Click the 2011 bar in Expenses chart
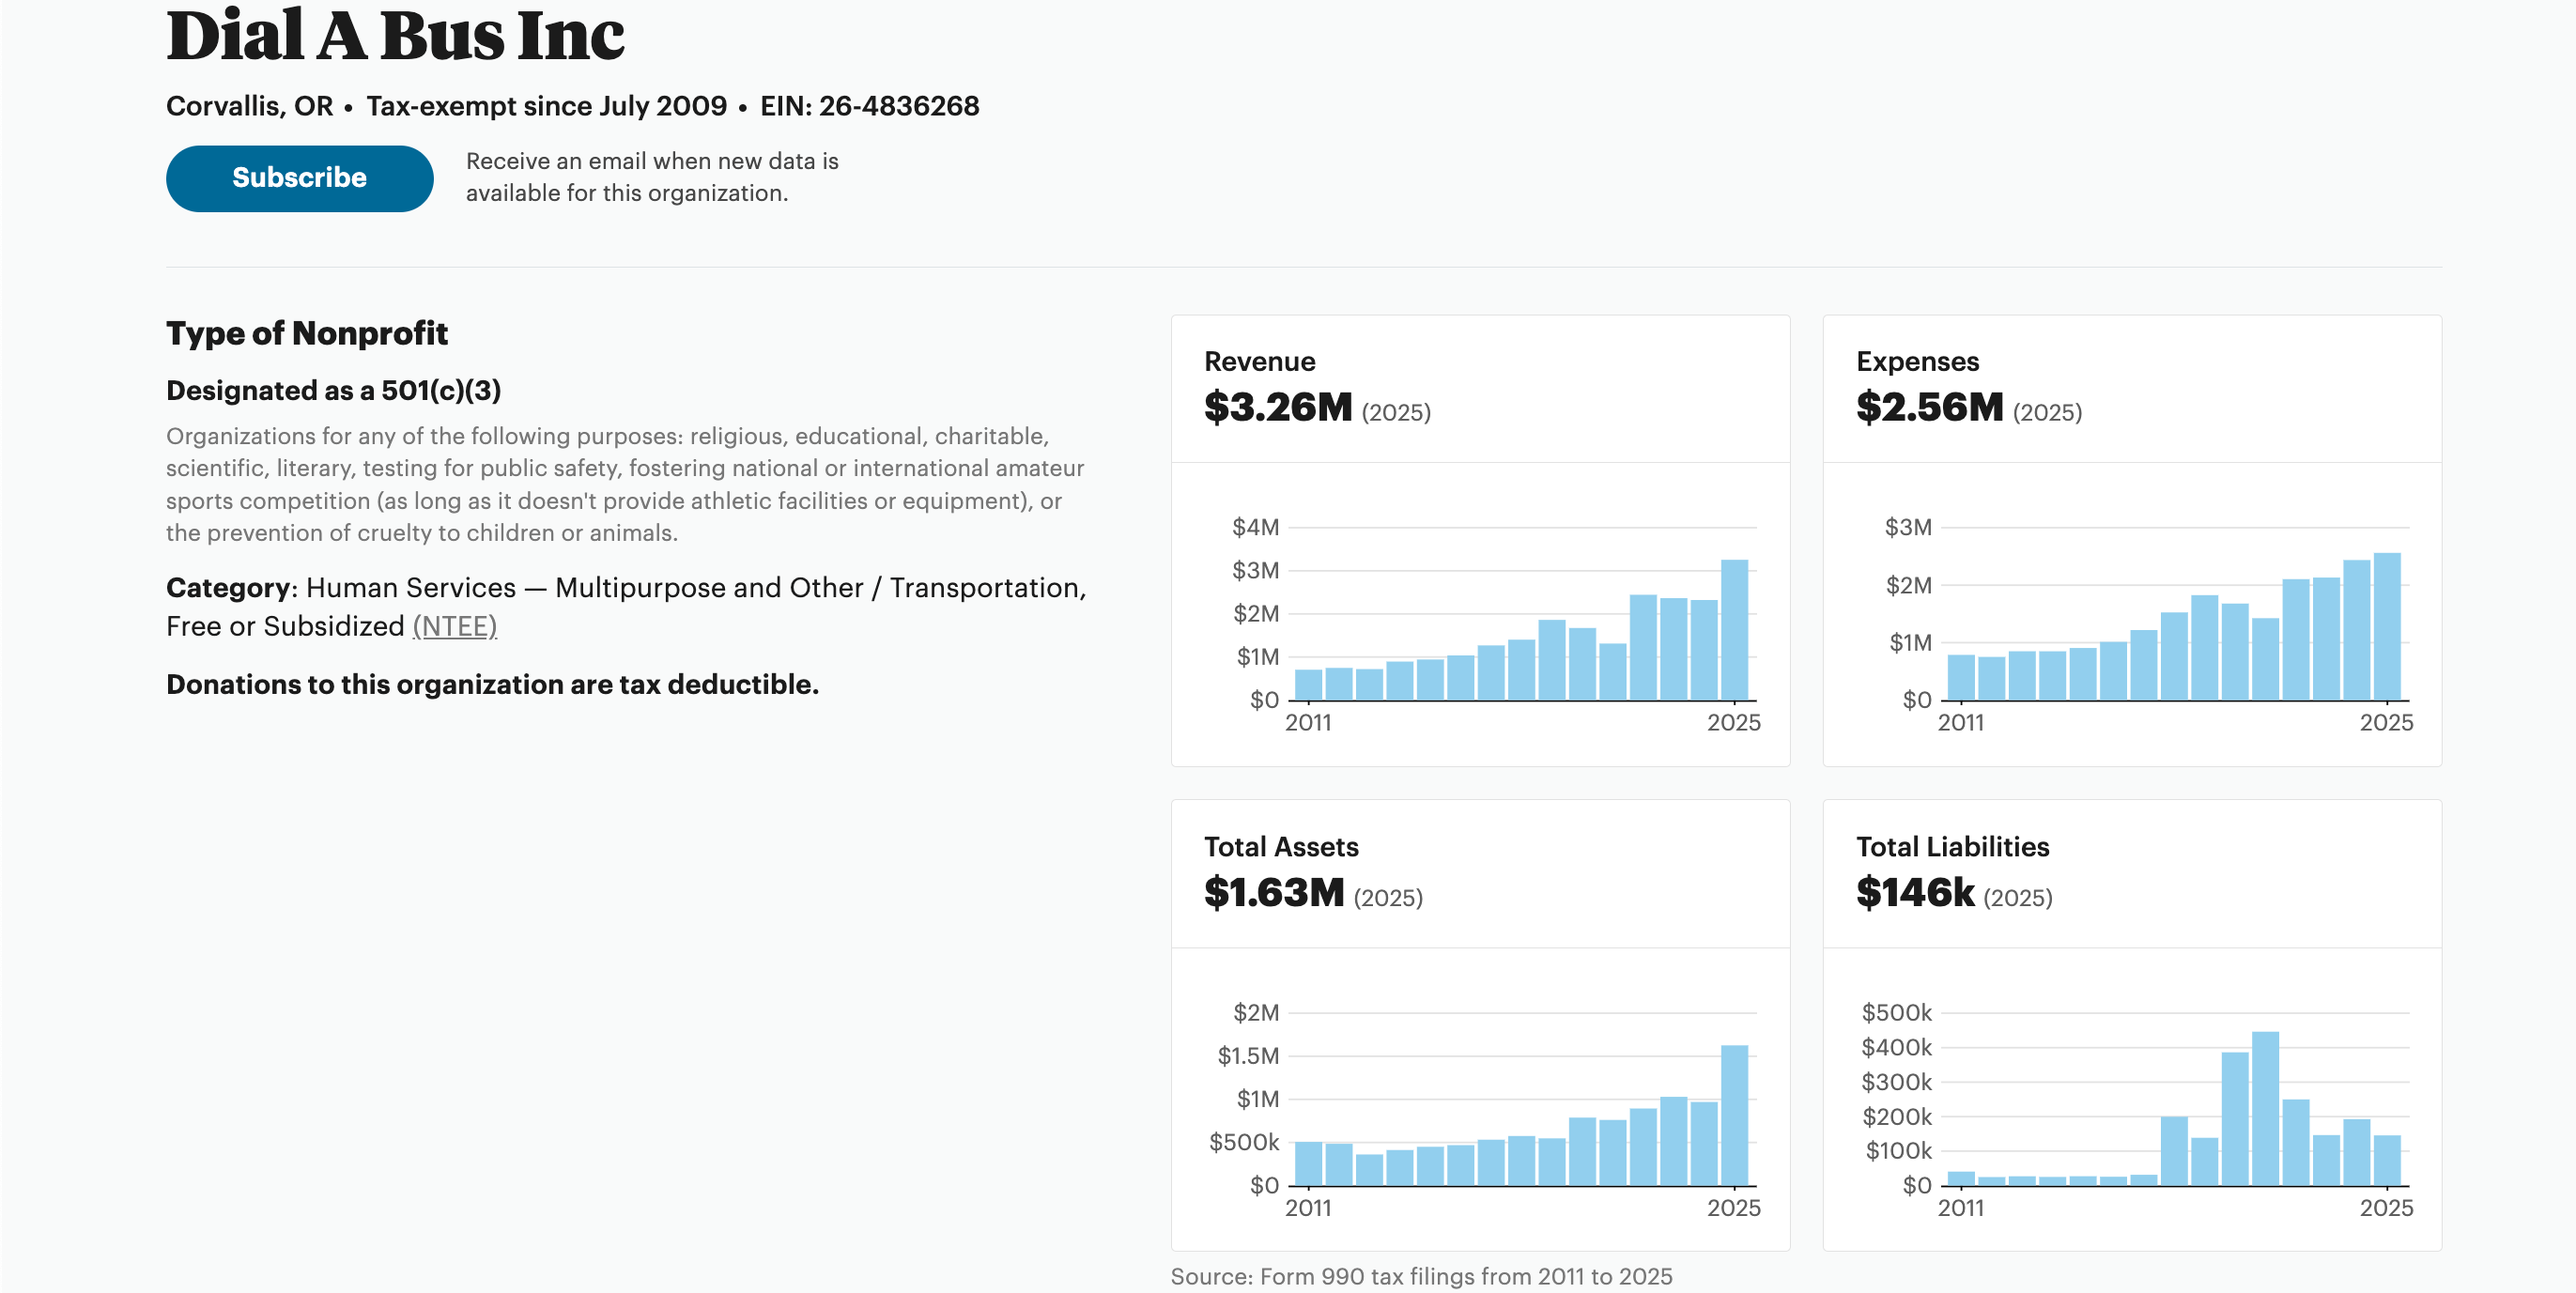This screenshot has height=1293, width=2576. click(1961, 678)
